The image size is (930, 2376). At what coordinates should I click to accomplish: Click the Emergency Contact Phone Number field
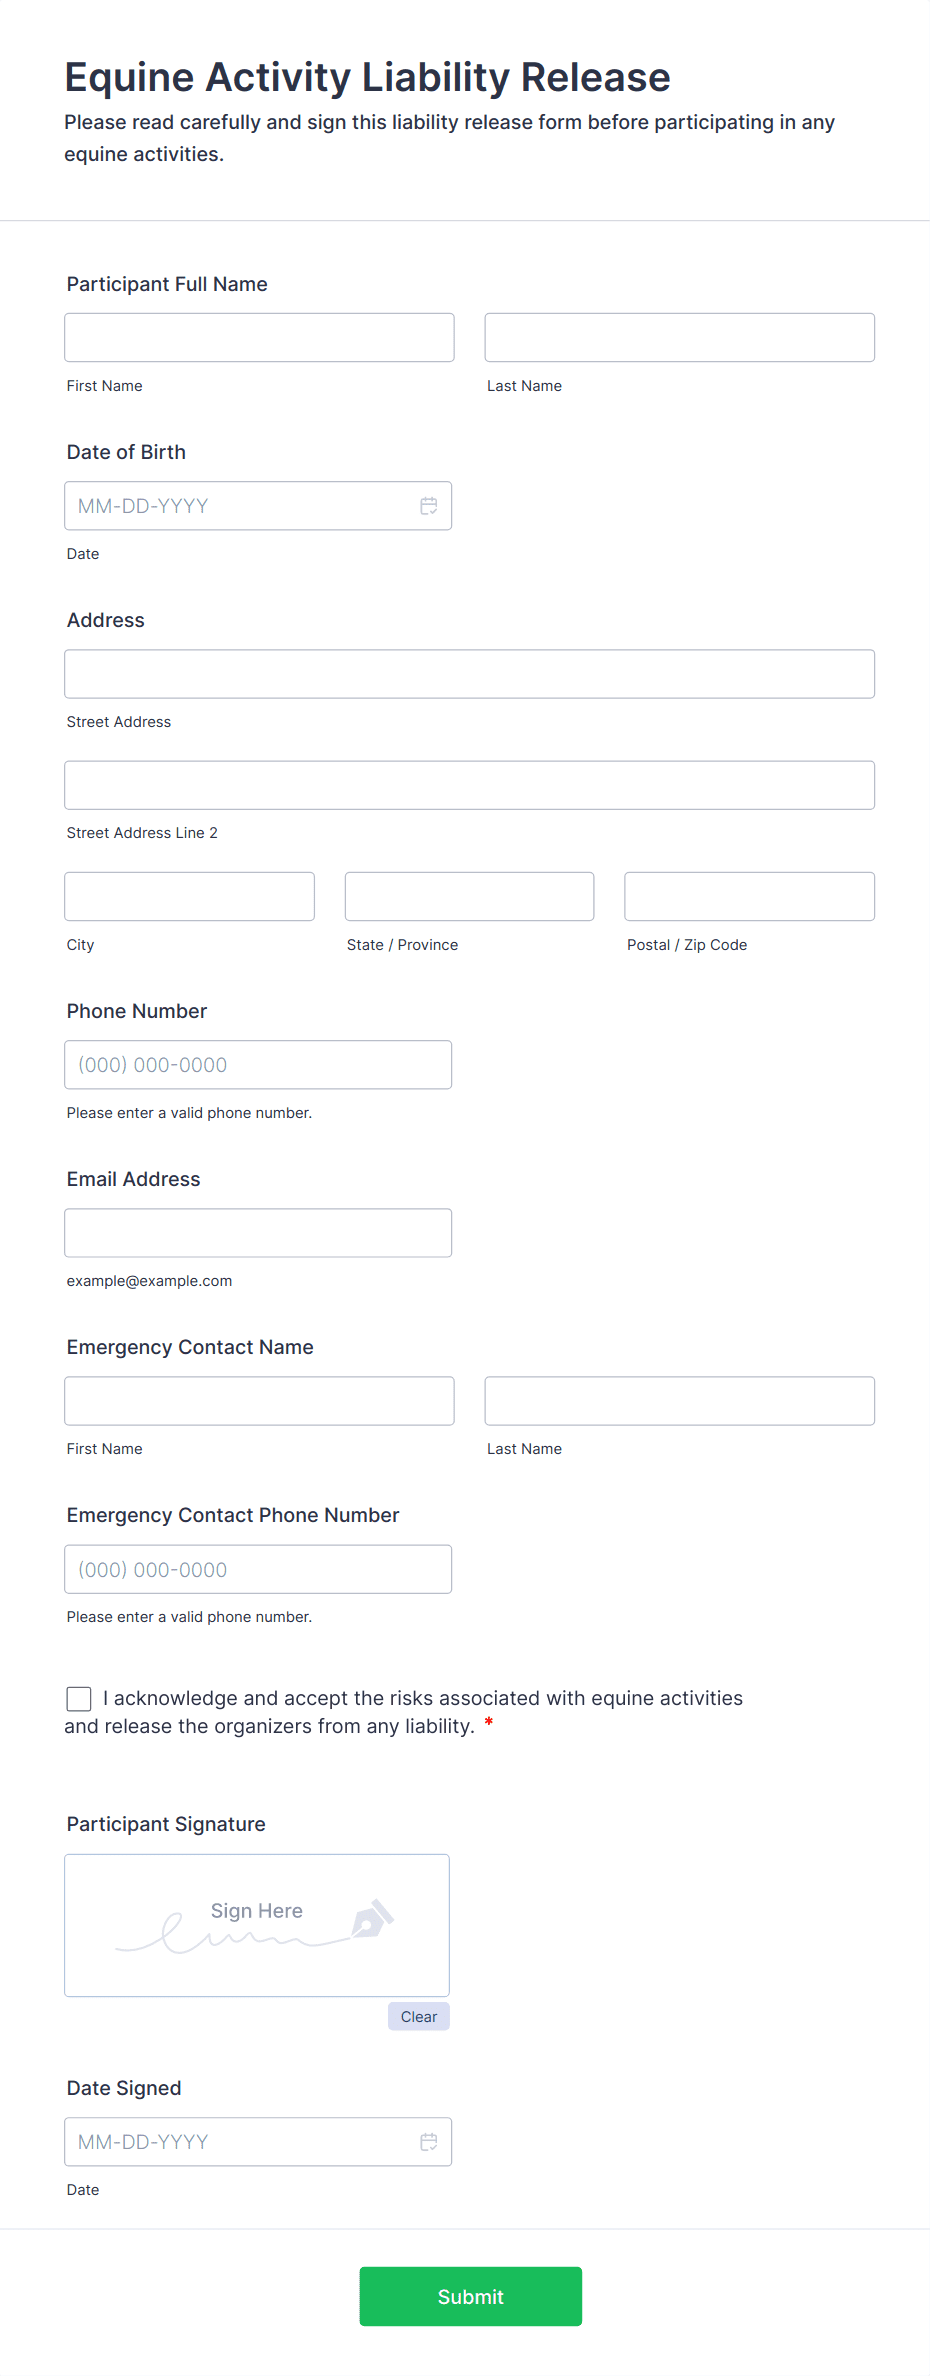pos(258,1569)
